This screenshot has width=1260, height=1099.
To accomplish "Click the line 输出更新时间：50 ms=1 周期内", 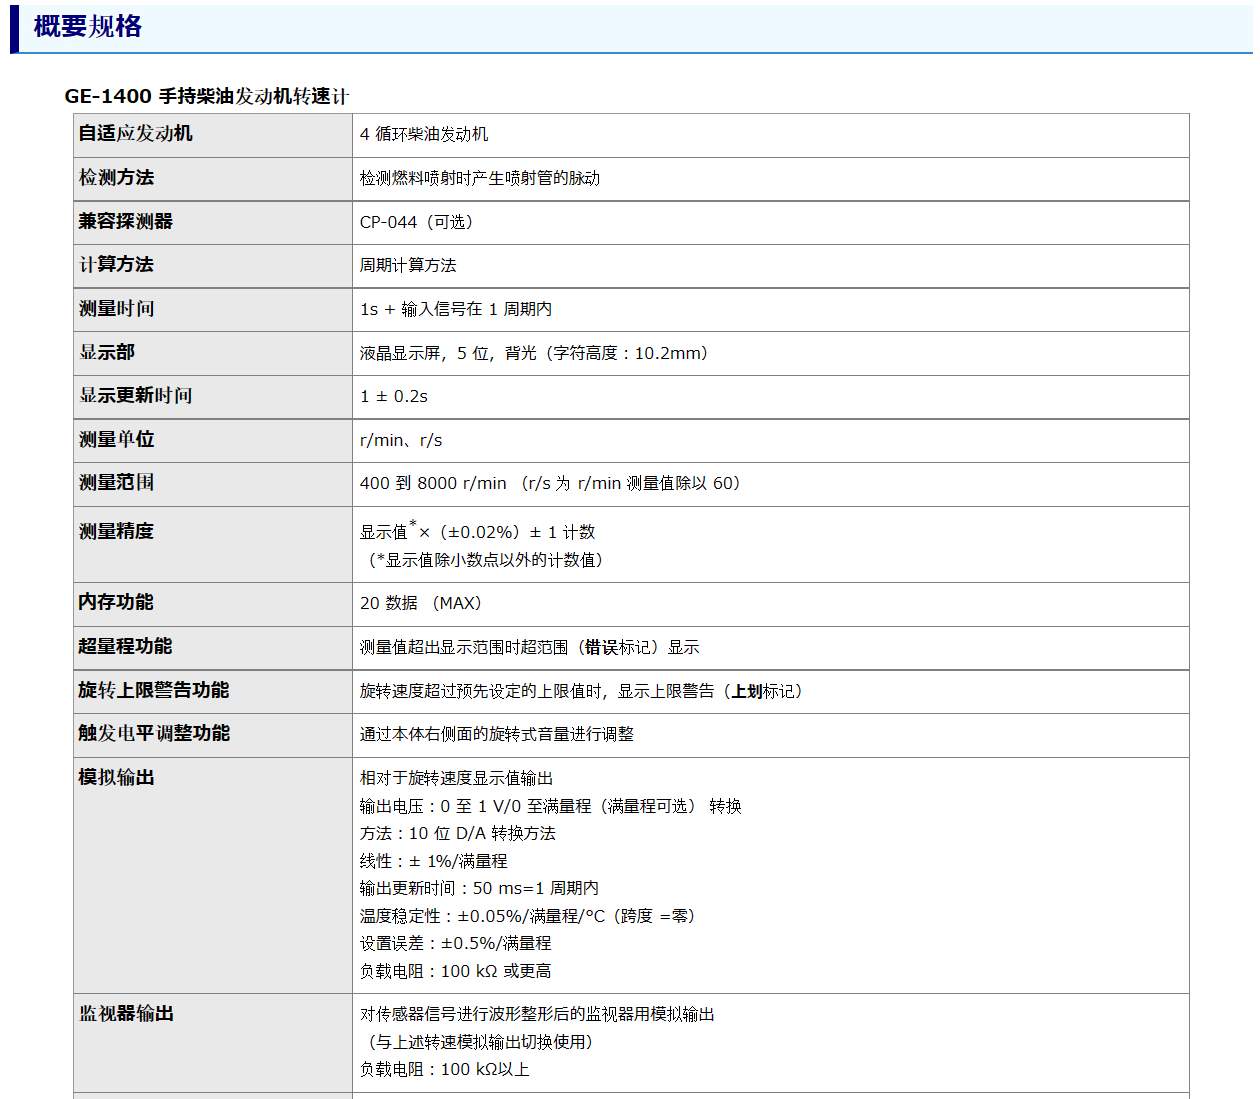I will (480, 888).
